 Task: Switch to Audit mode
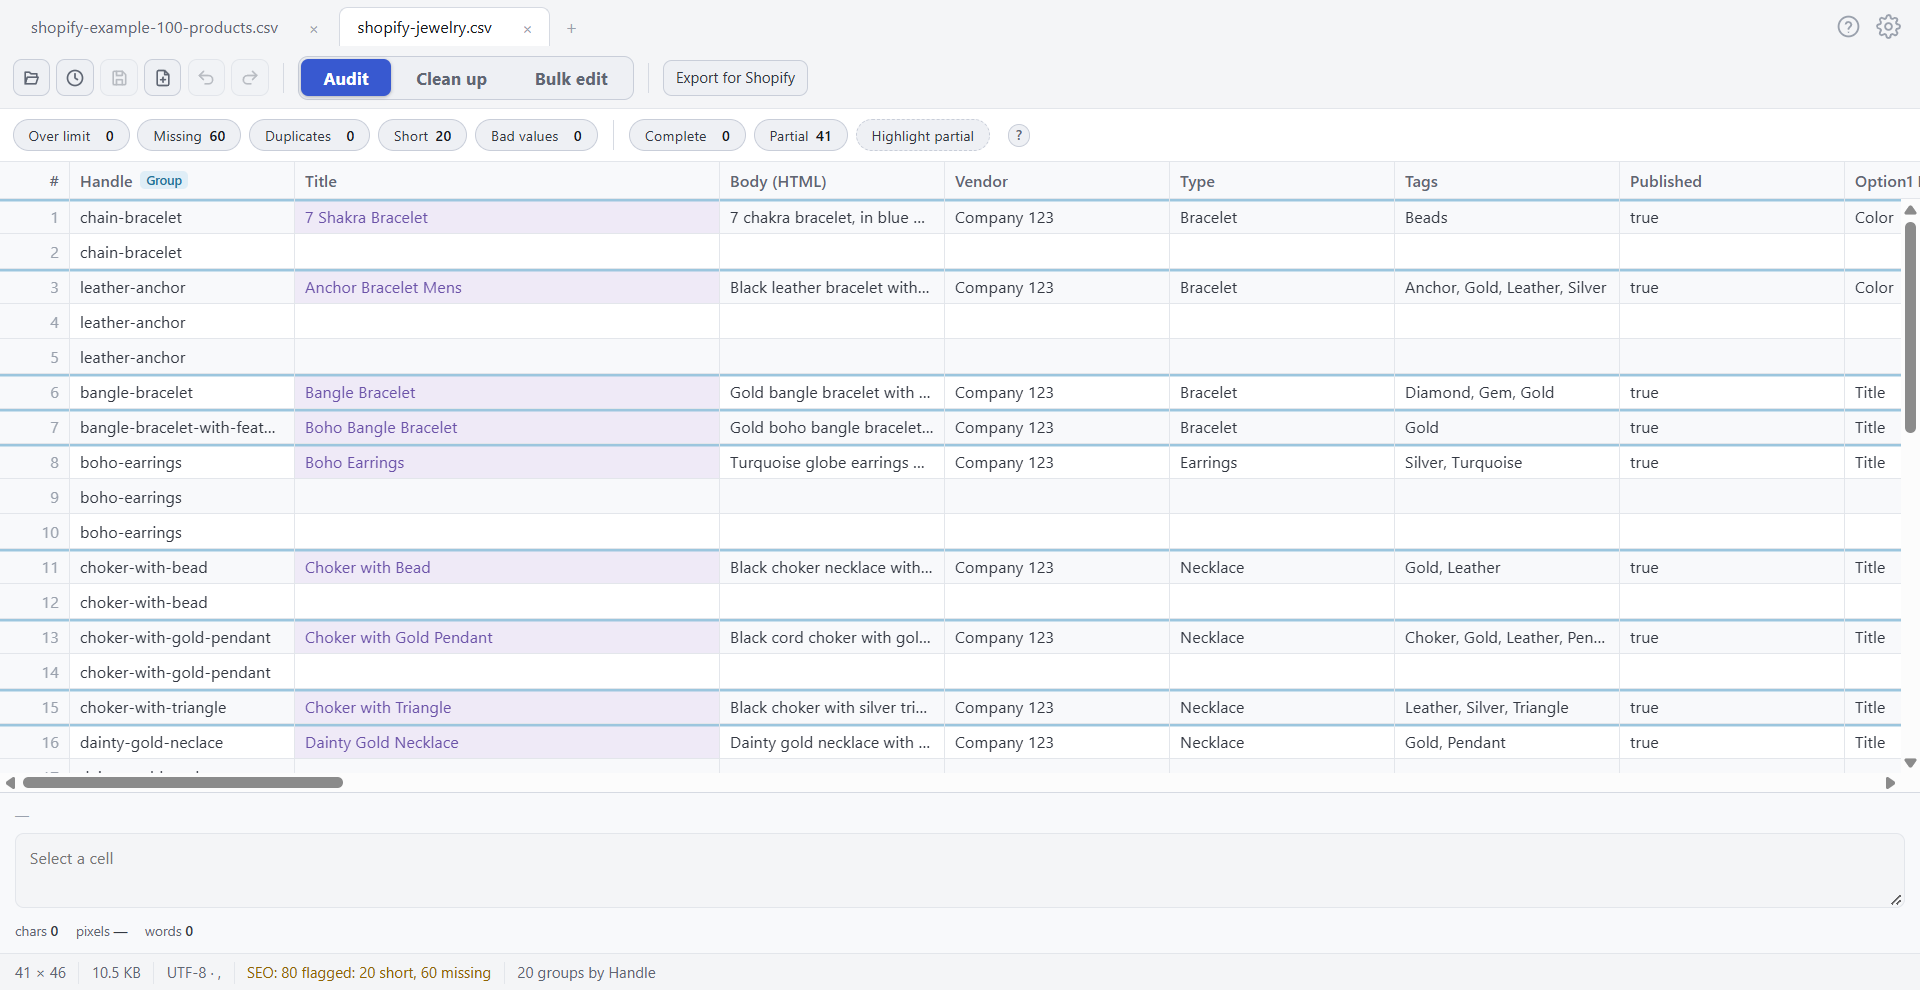click(346, 78)
